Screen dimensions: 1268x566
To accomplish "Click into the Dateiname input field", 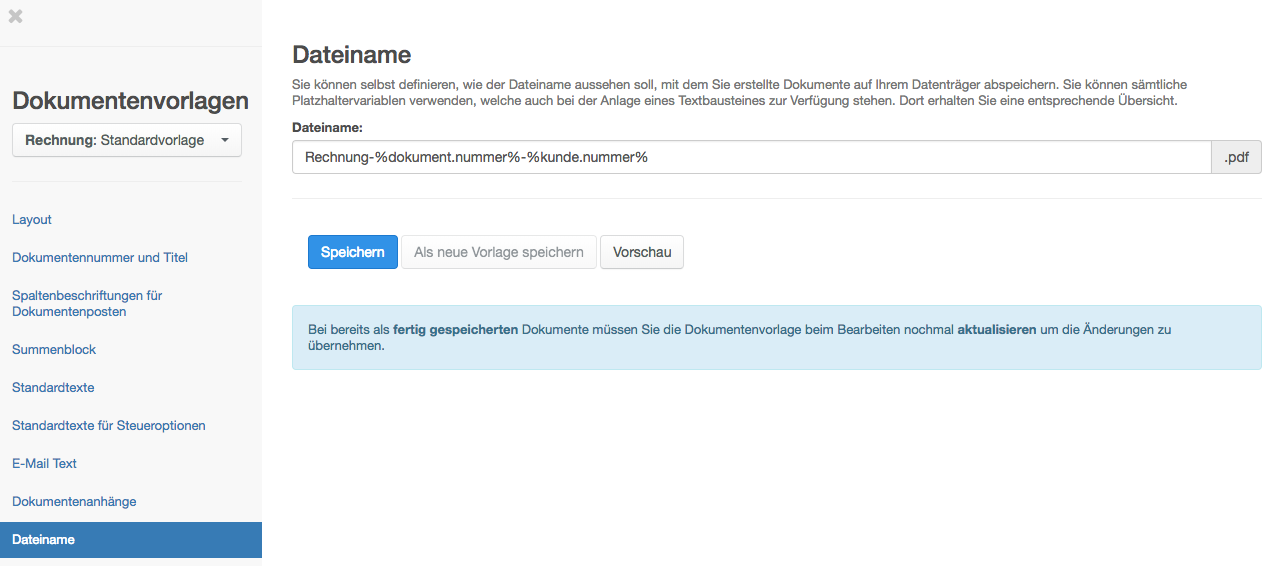I will coord(750,157).
